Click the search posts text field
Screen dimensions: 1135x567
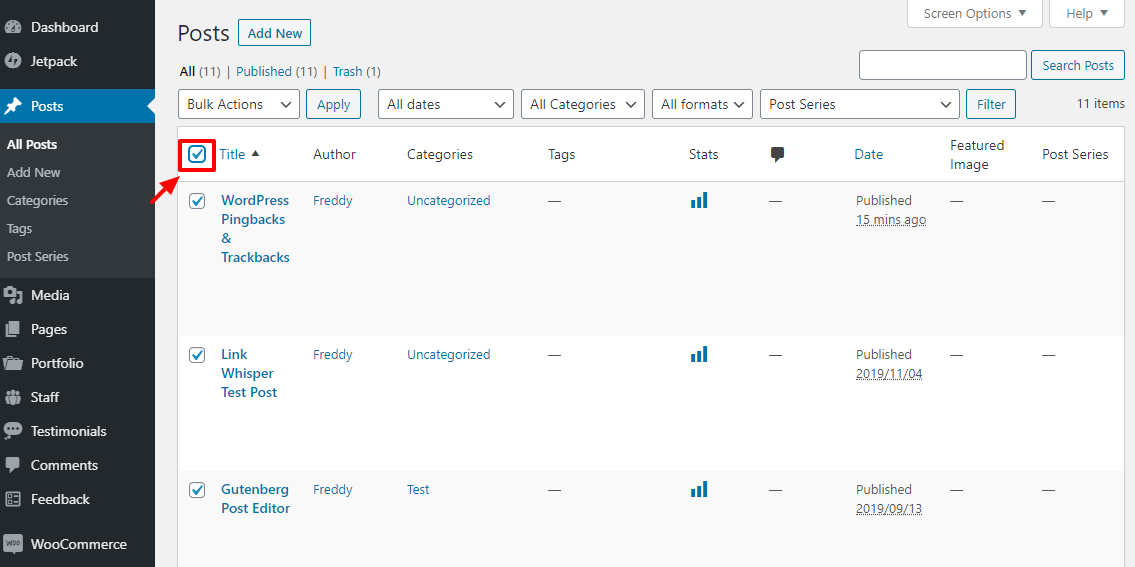pos(942,65)
